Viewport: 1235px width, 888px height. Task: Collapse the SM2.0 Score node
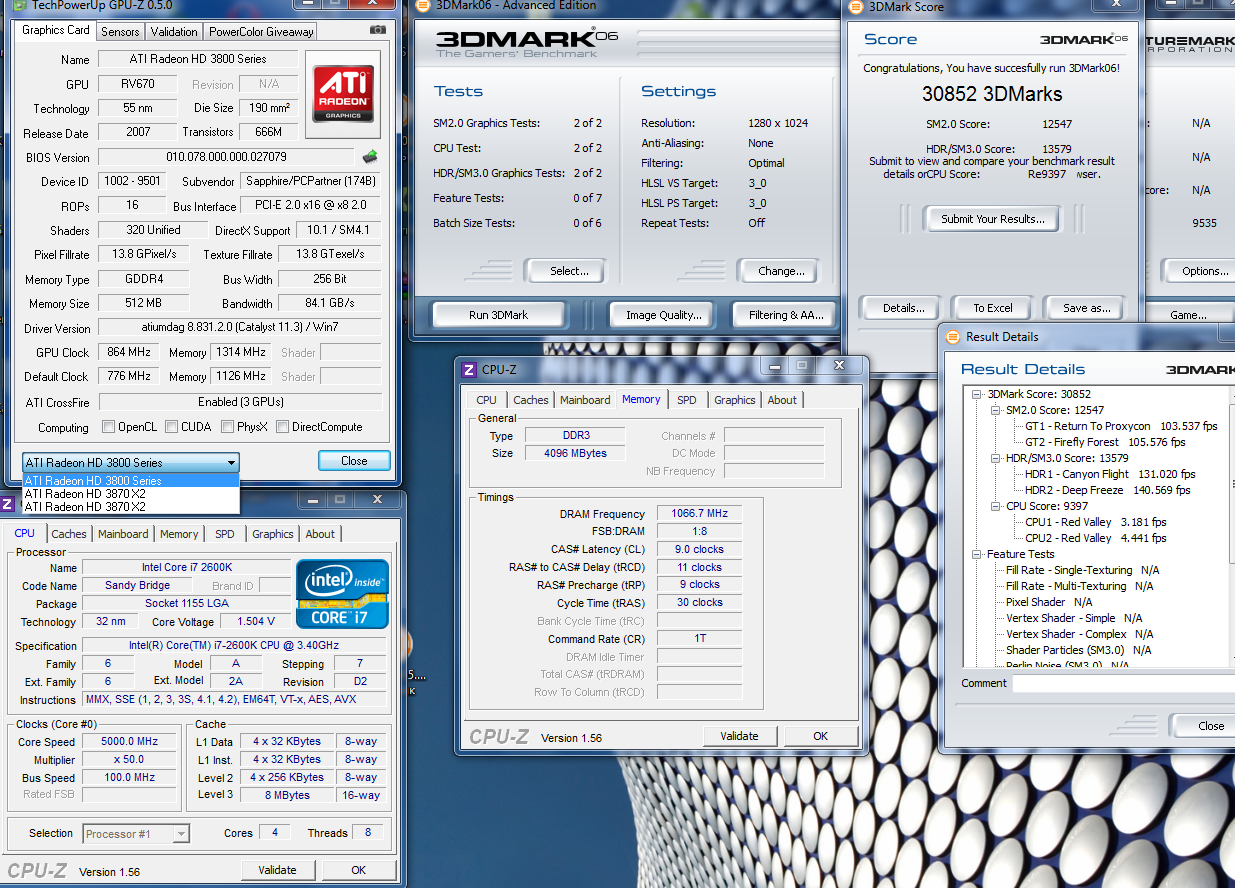(995, 410)
